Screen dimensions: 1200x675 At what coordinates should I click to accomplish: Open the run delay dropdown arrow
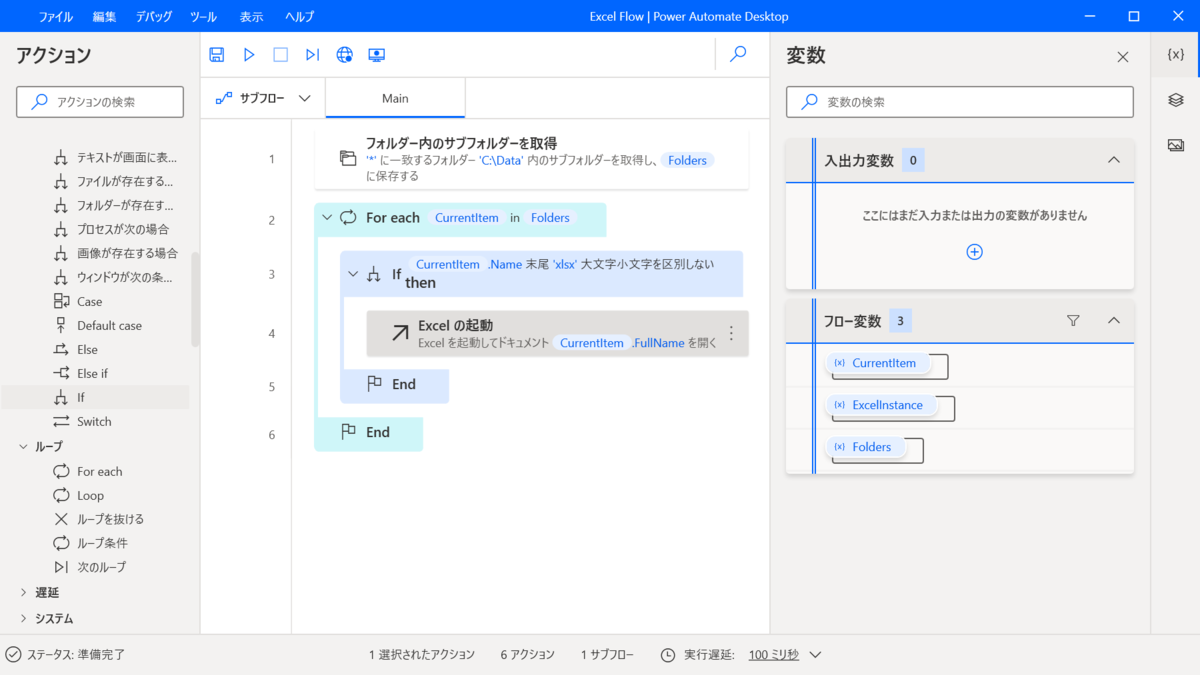click(x=815, y=655)
